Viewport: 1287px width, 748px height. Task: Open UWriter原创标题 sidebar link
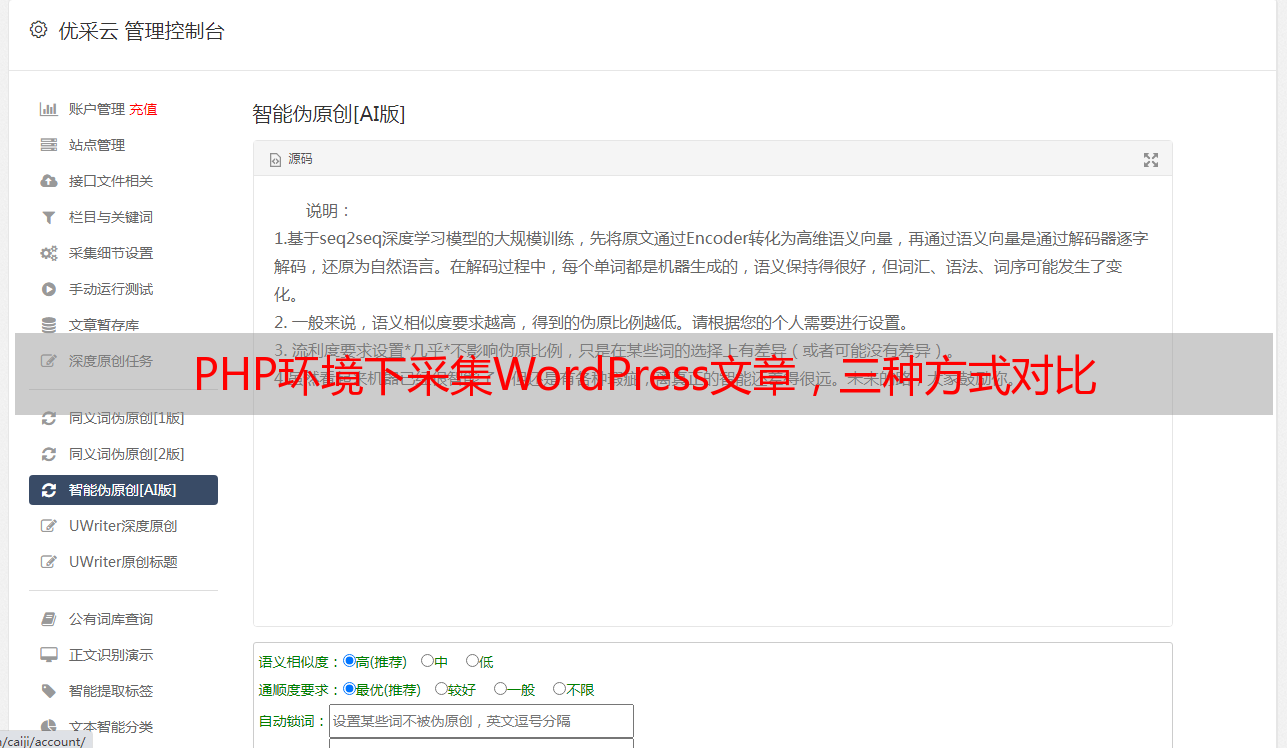pos(123,562)
